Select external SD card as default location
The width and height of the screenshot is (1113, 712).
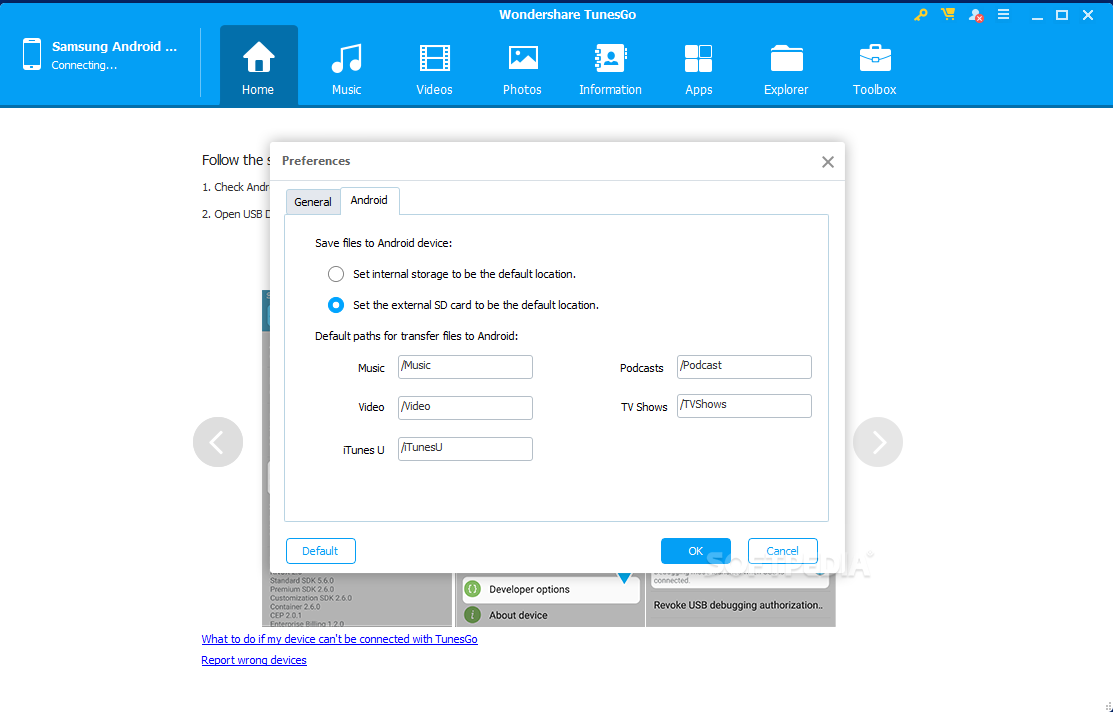[336, 305]
